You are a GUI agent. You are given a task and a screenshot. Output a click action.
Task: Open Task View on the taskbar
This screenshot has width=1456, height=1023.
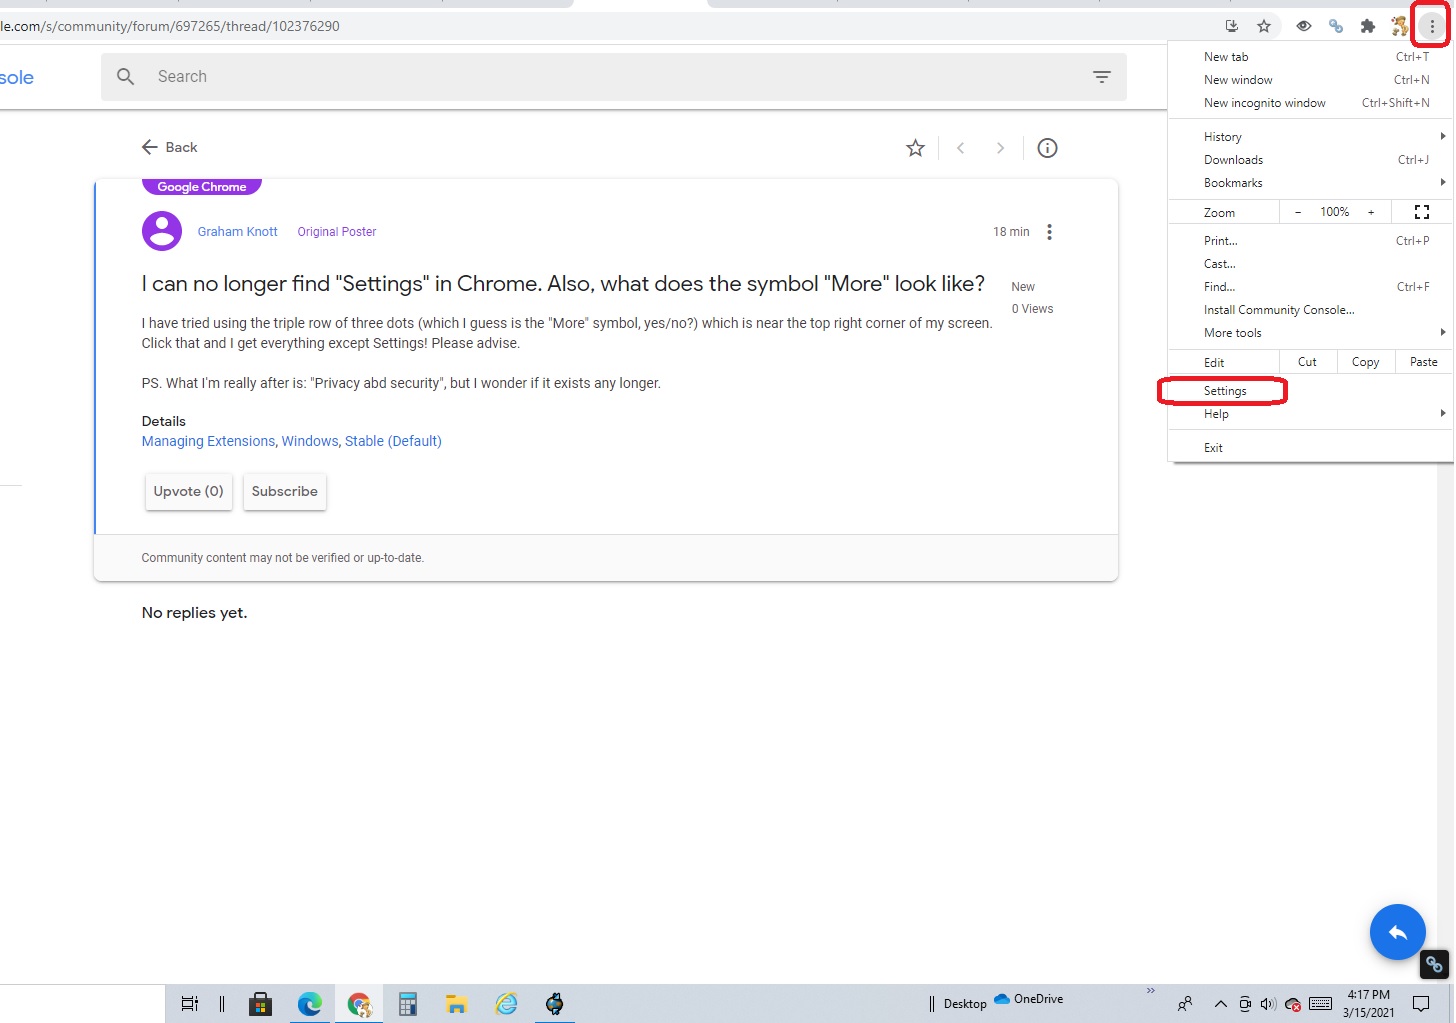point(189,1004)
